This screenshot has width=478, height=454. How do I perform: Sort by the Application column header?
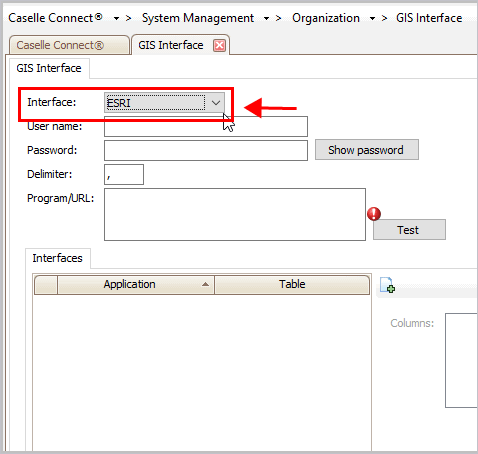point(136,284)
